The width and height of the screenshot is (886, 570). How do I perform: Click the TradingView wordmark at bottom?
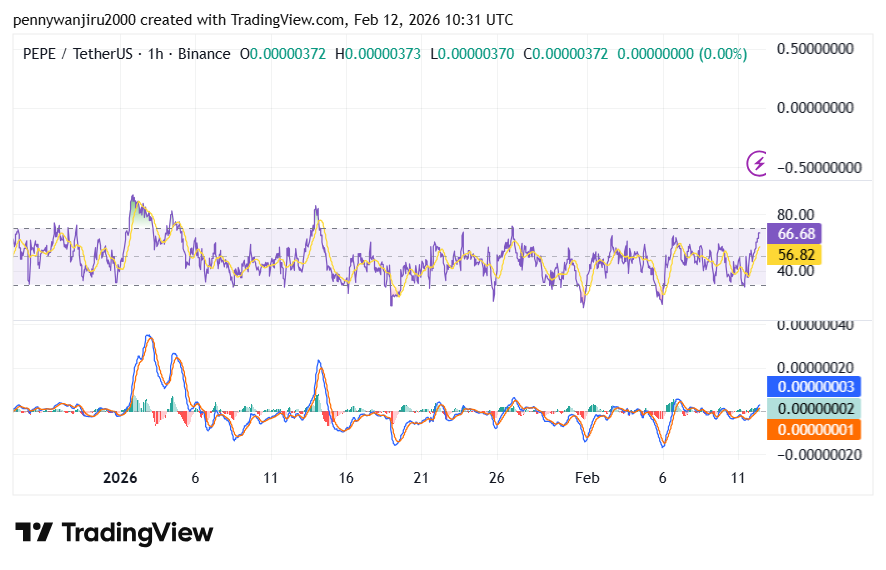[137, 533]
